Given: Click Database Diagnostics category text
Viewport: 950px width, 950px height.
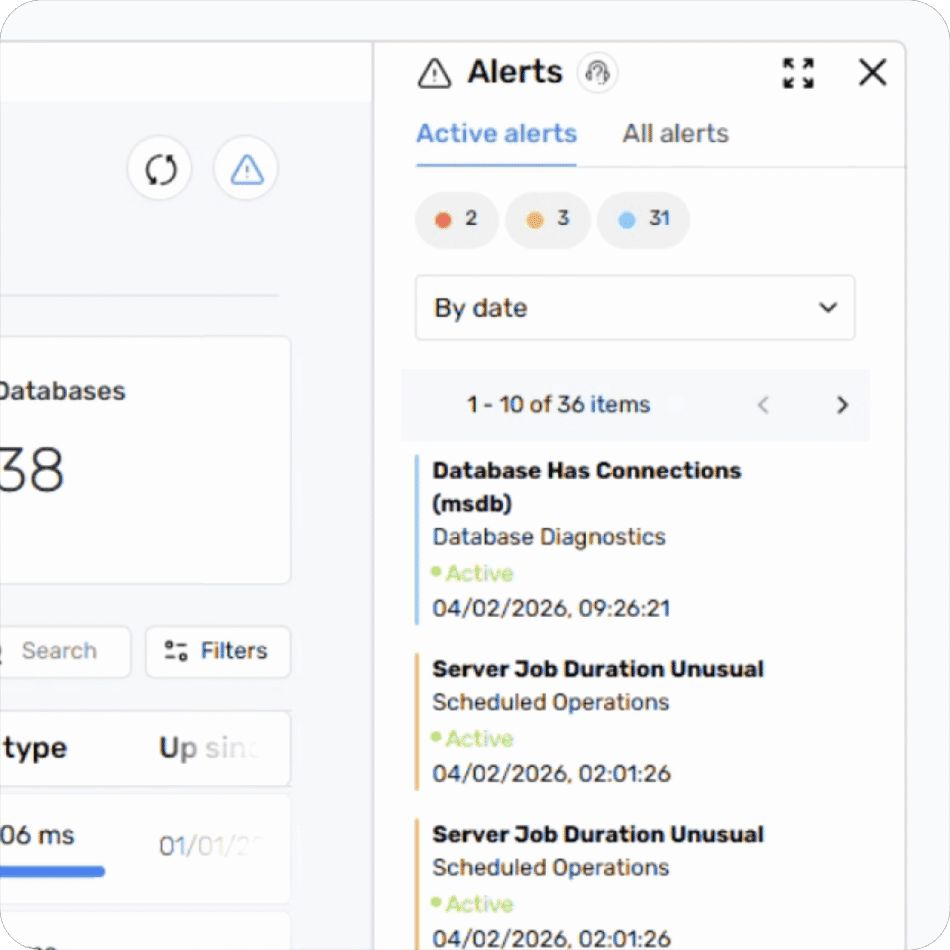Looking at the screenshot, I should pyautogui.click(x=549, y=537).
